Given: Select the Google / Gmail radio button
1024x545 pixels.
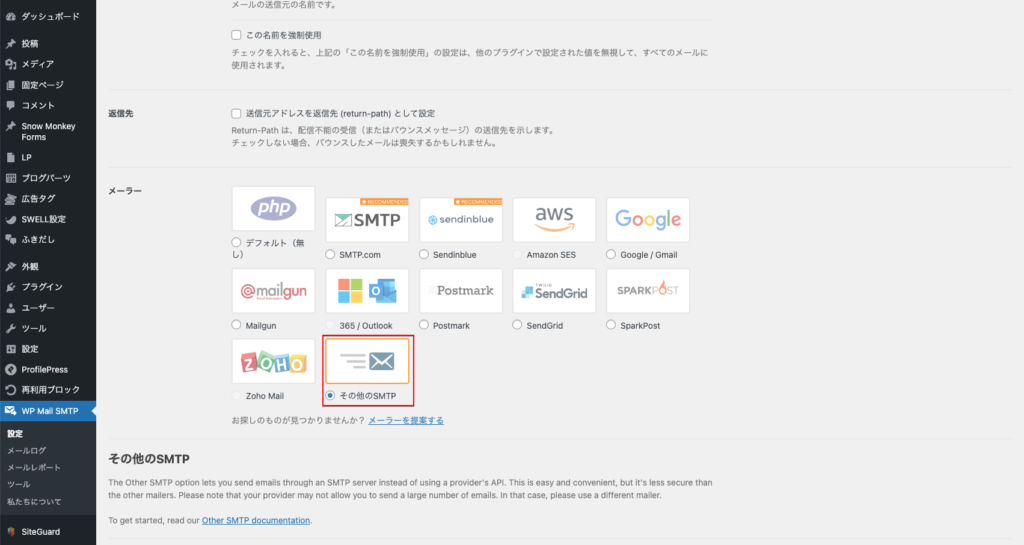Looking at the screenshot, I should [611, 255].
